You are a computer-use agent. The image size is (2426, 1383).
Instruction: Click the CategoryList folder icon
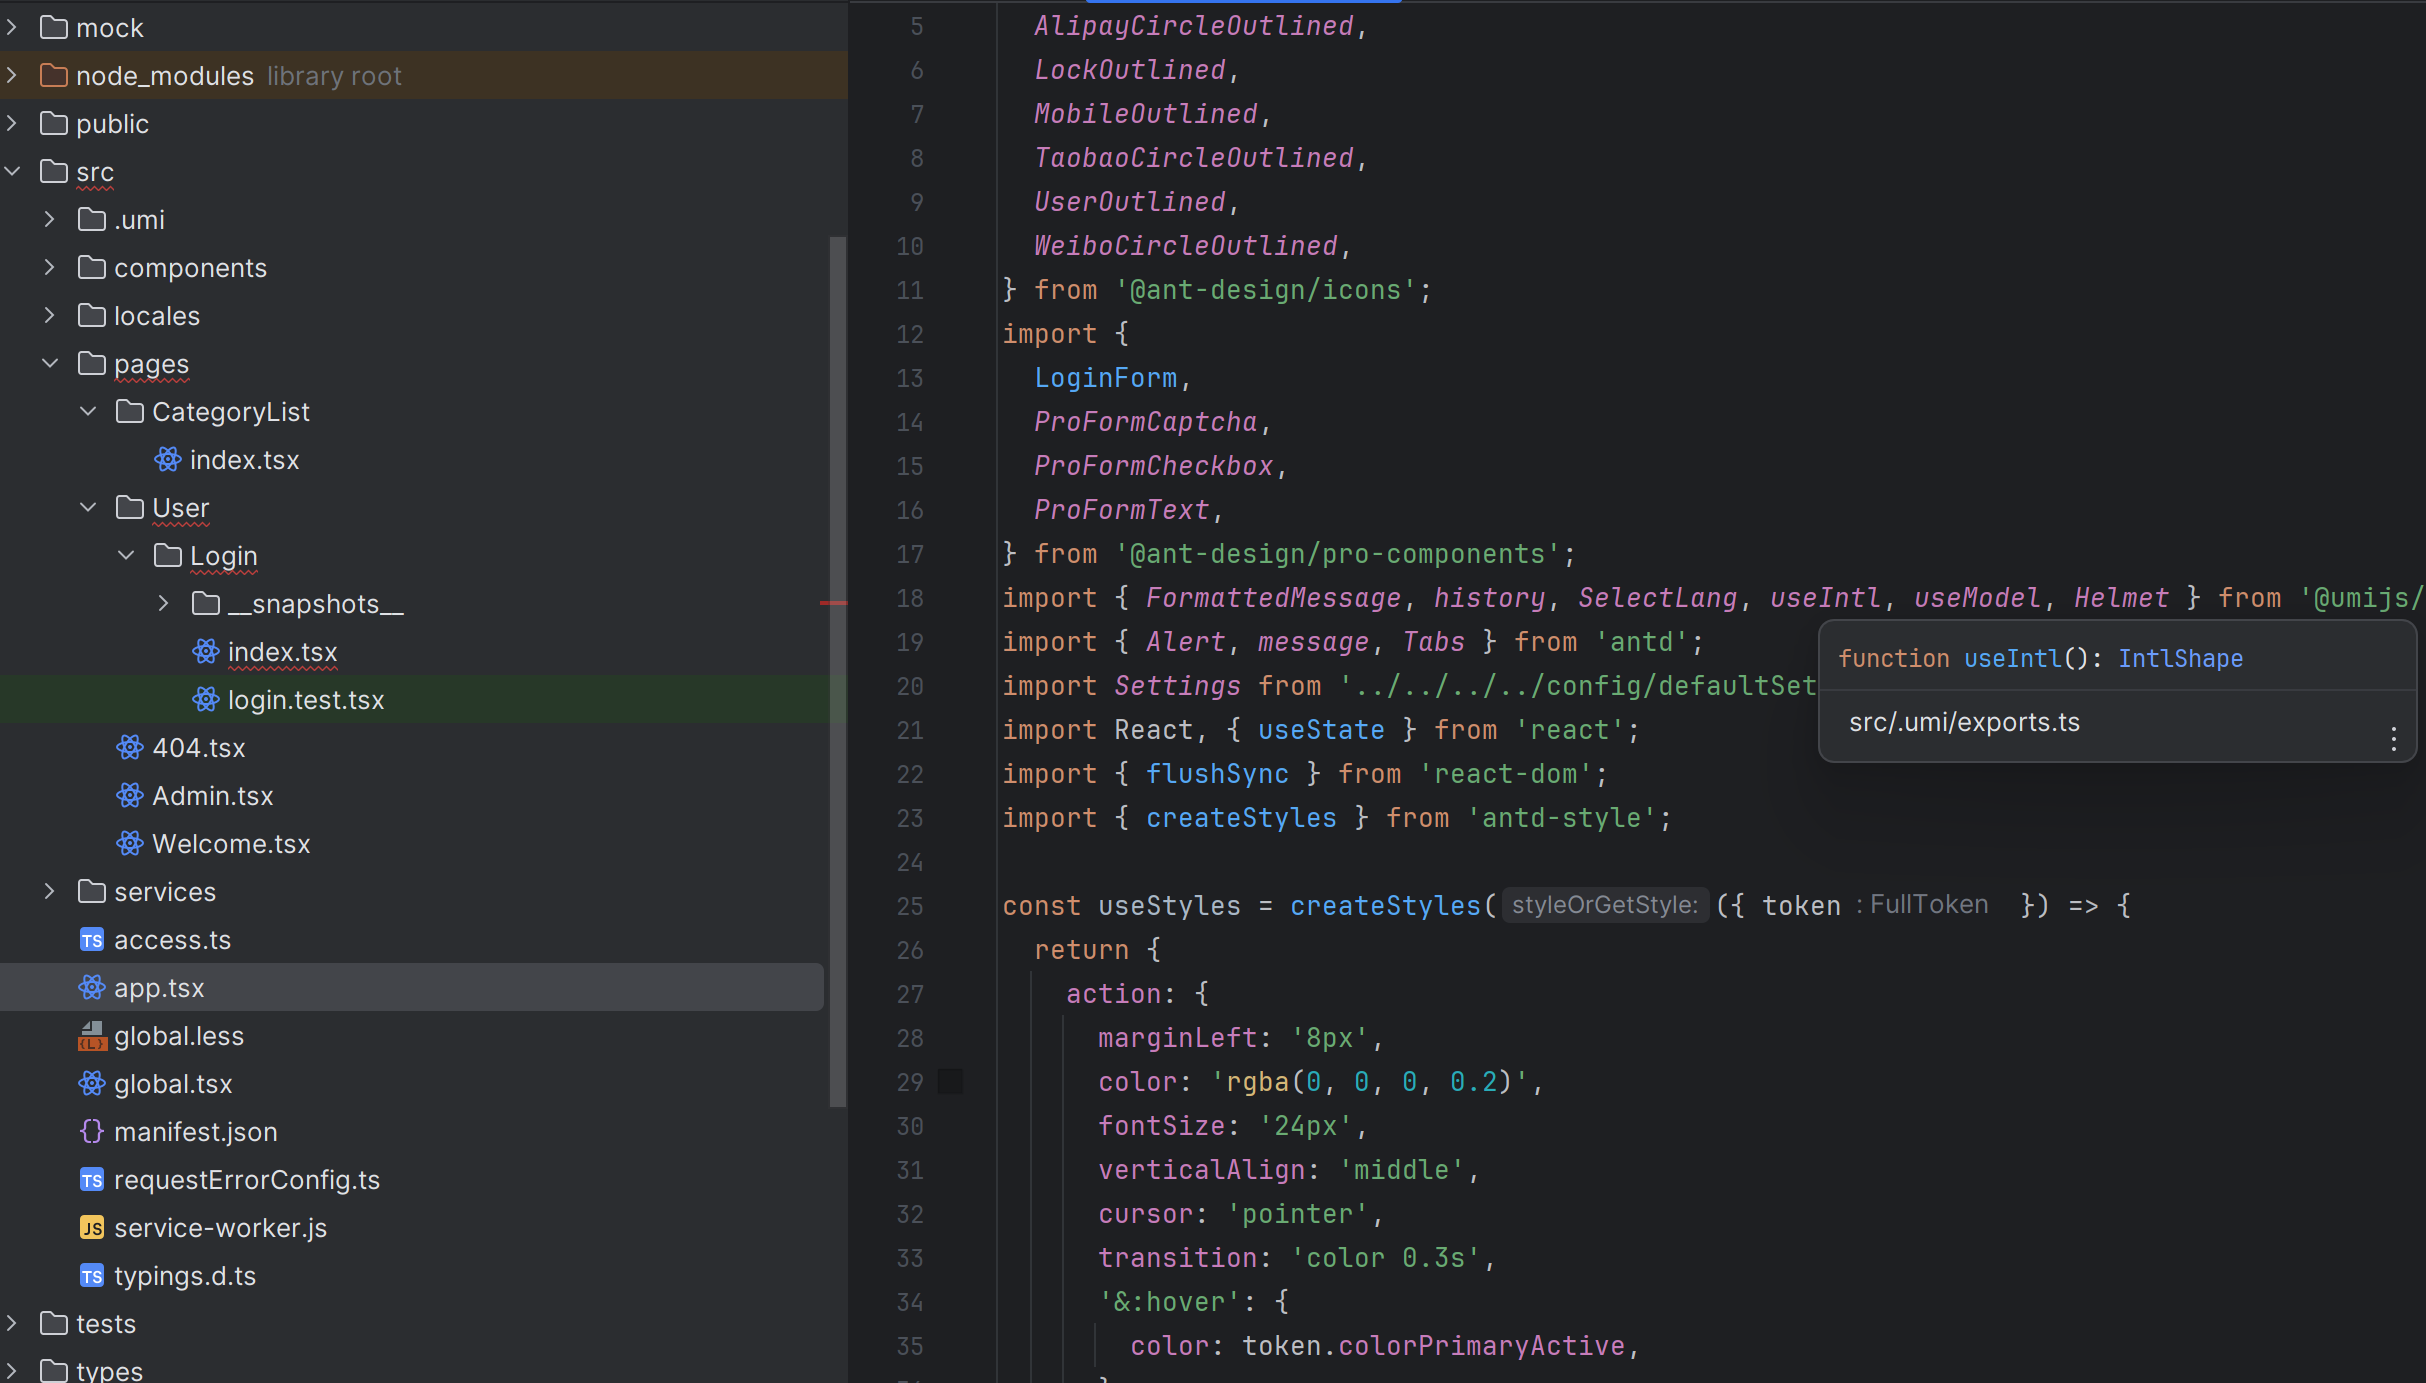click(130, 412)
